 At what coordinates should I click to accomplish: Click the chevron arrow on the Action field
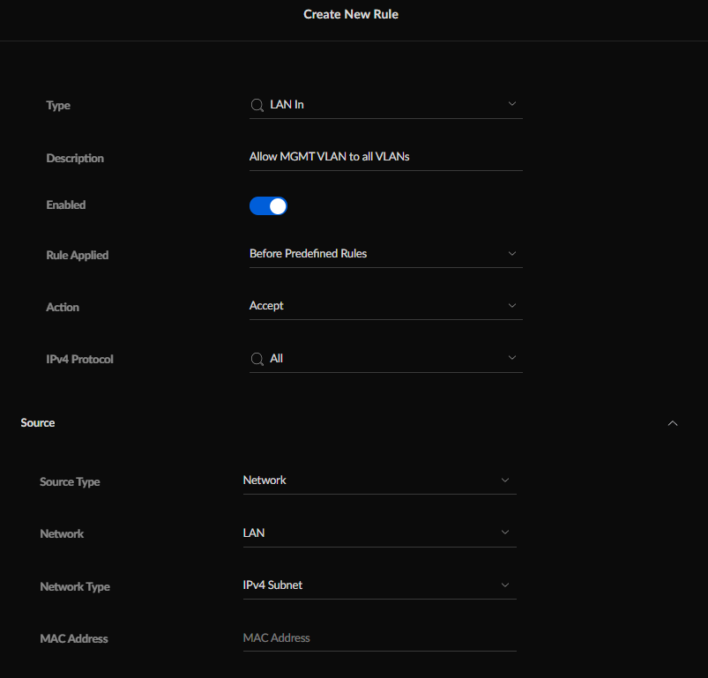pos(512,306)
